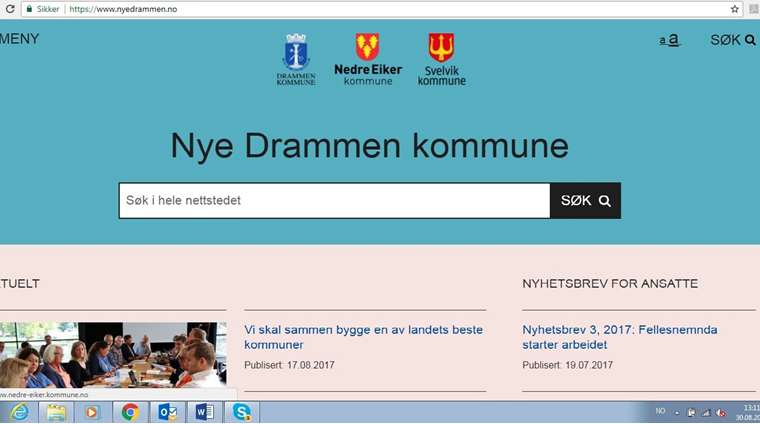The image size is (760, 424).
Task: Click the Drammen kommune coat of arms logo
Action: (x=296, y=59)
